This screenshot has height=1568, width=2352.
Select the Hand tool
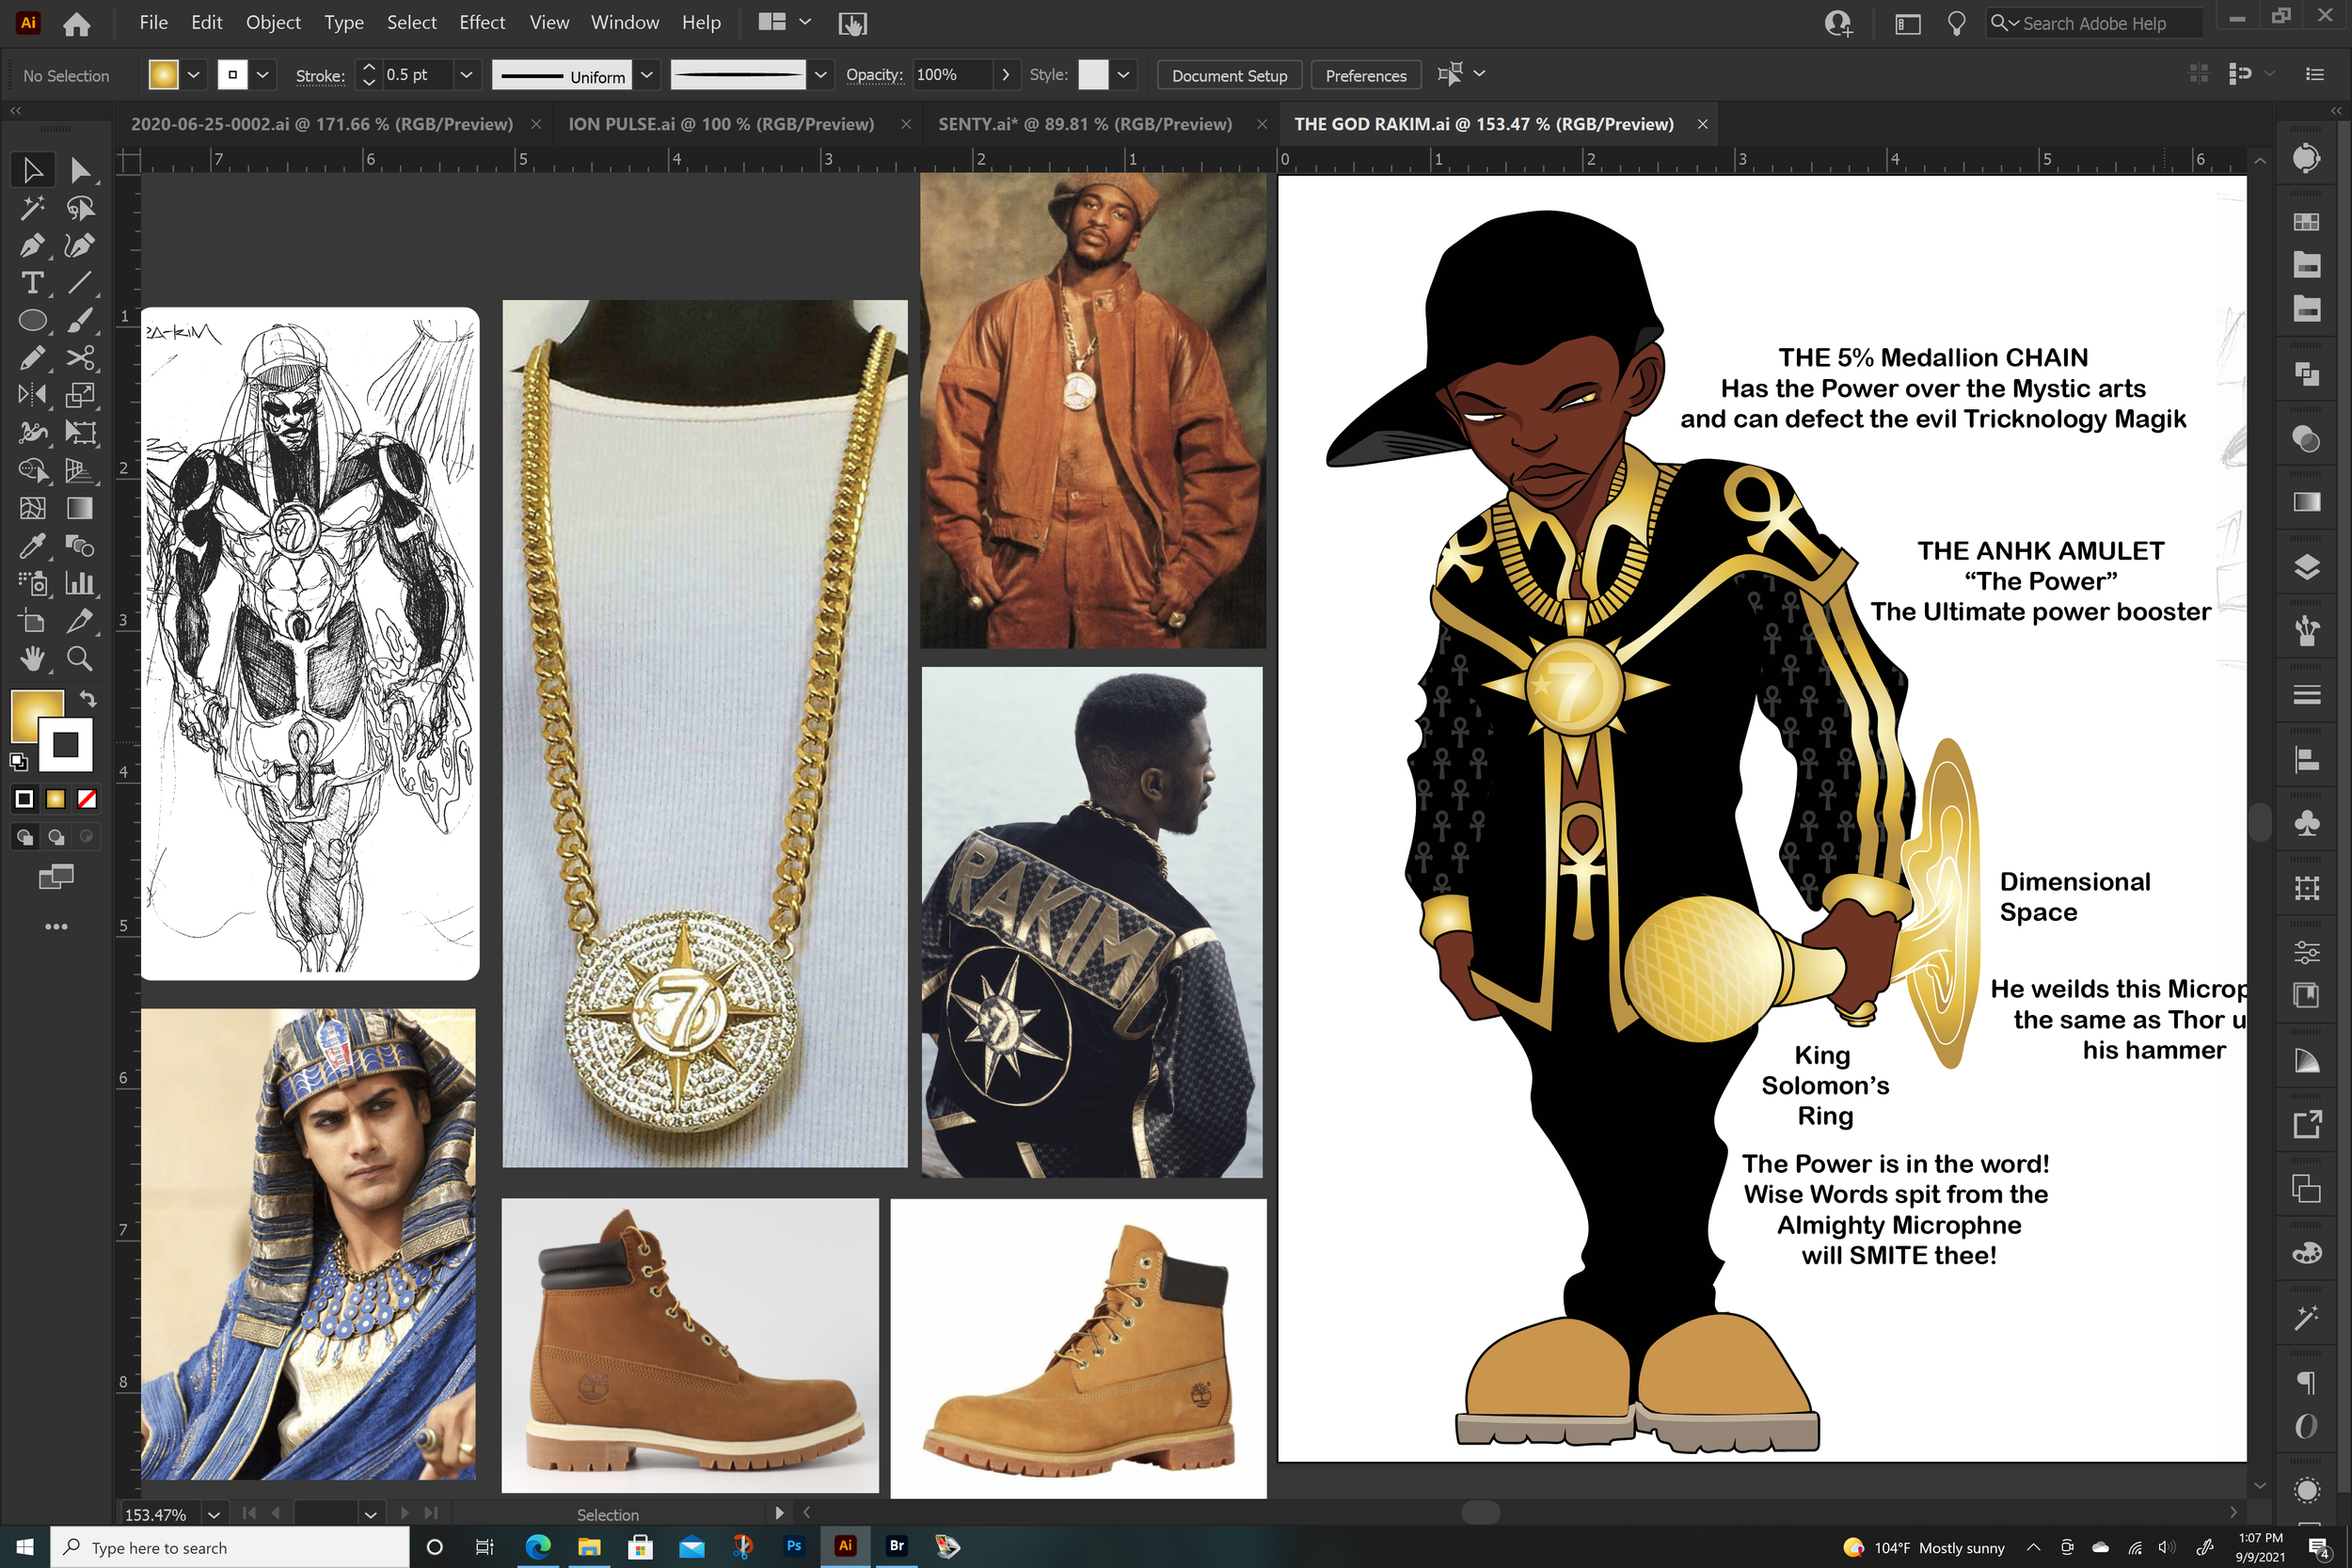32,659
